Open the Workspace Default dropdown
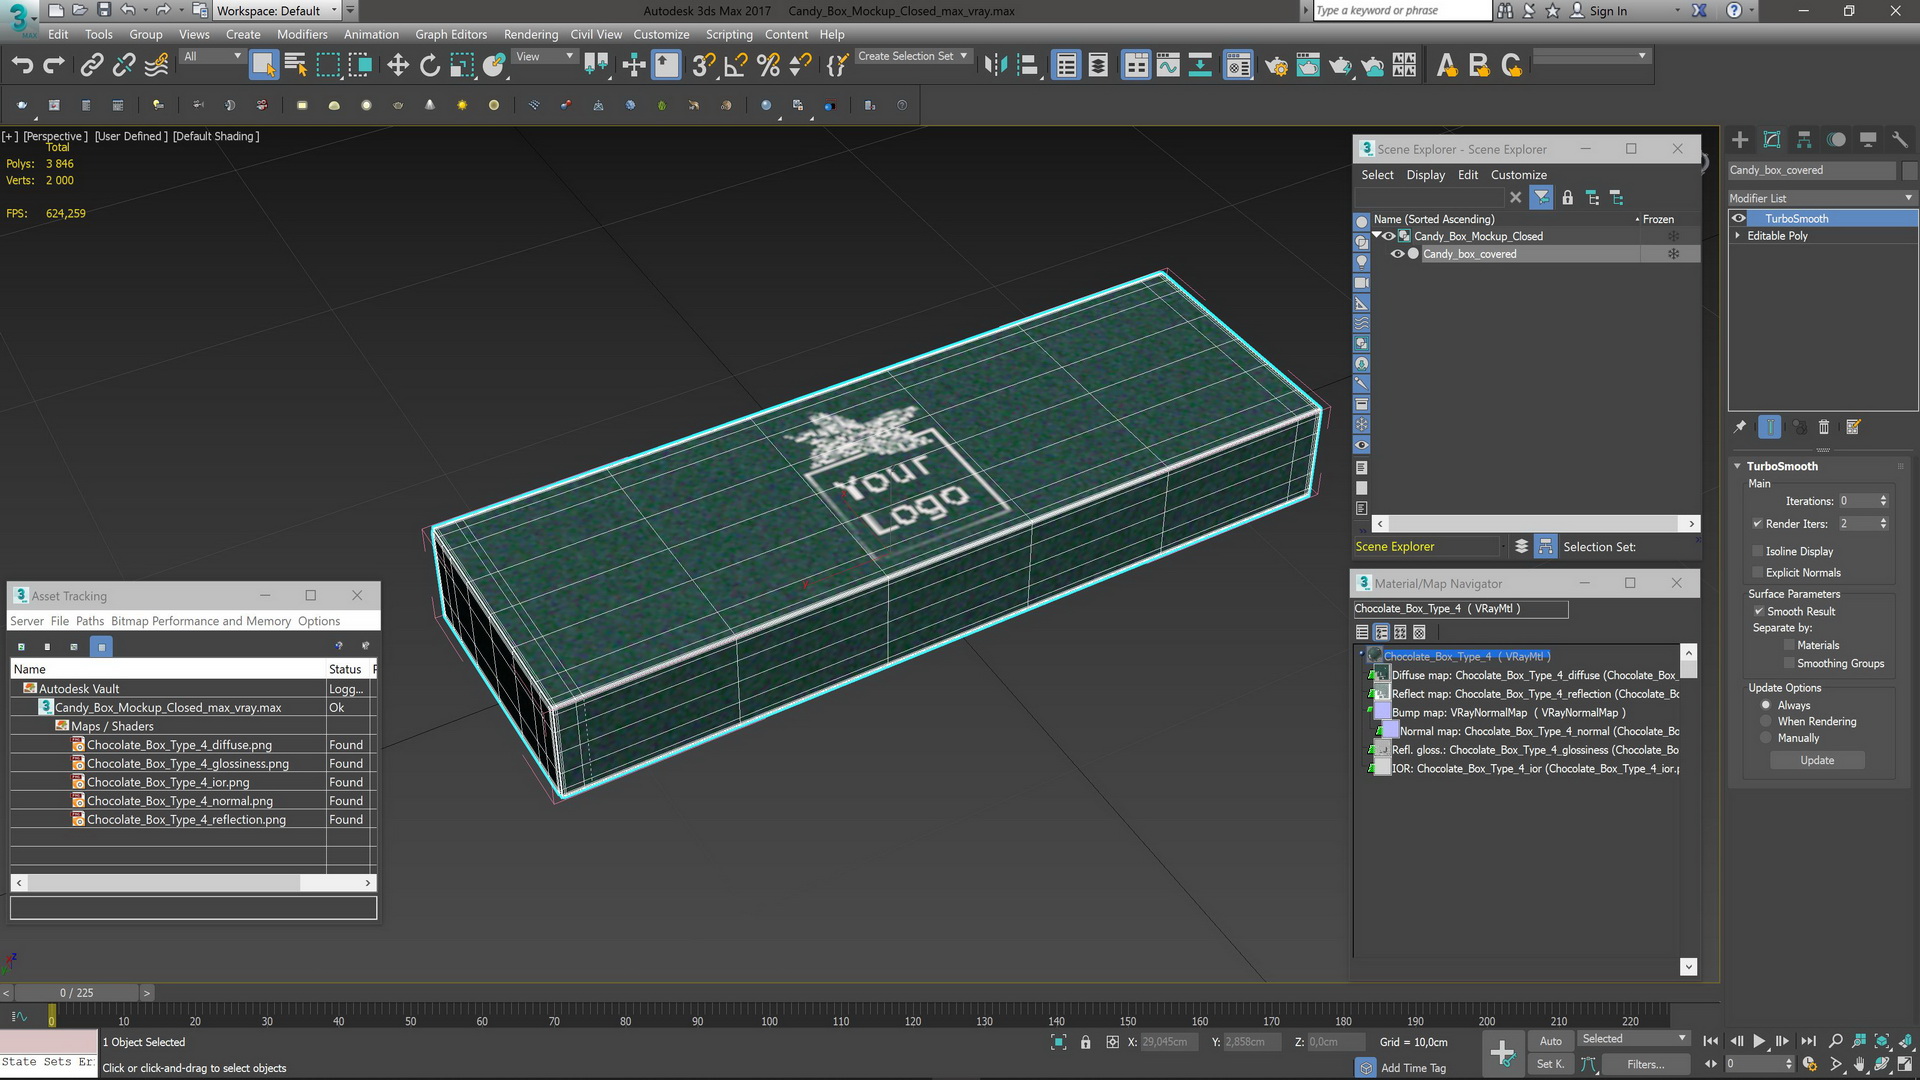The height and width of the screenshot is (1080, 1920). pos(277,11)
